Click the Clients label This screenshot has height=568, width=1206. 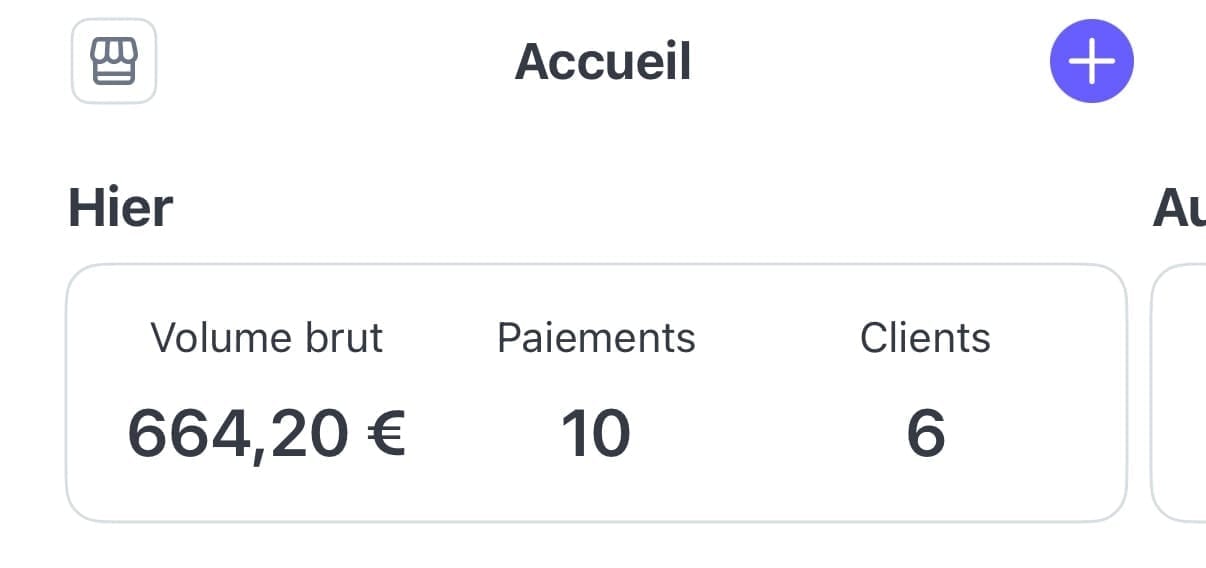(x=925, y=338)
